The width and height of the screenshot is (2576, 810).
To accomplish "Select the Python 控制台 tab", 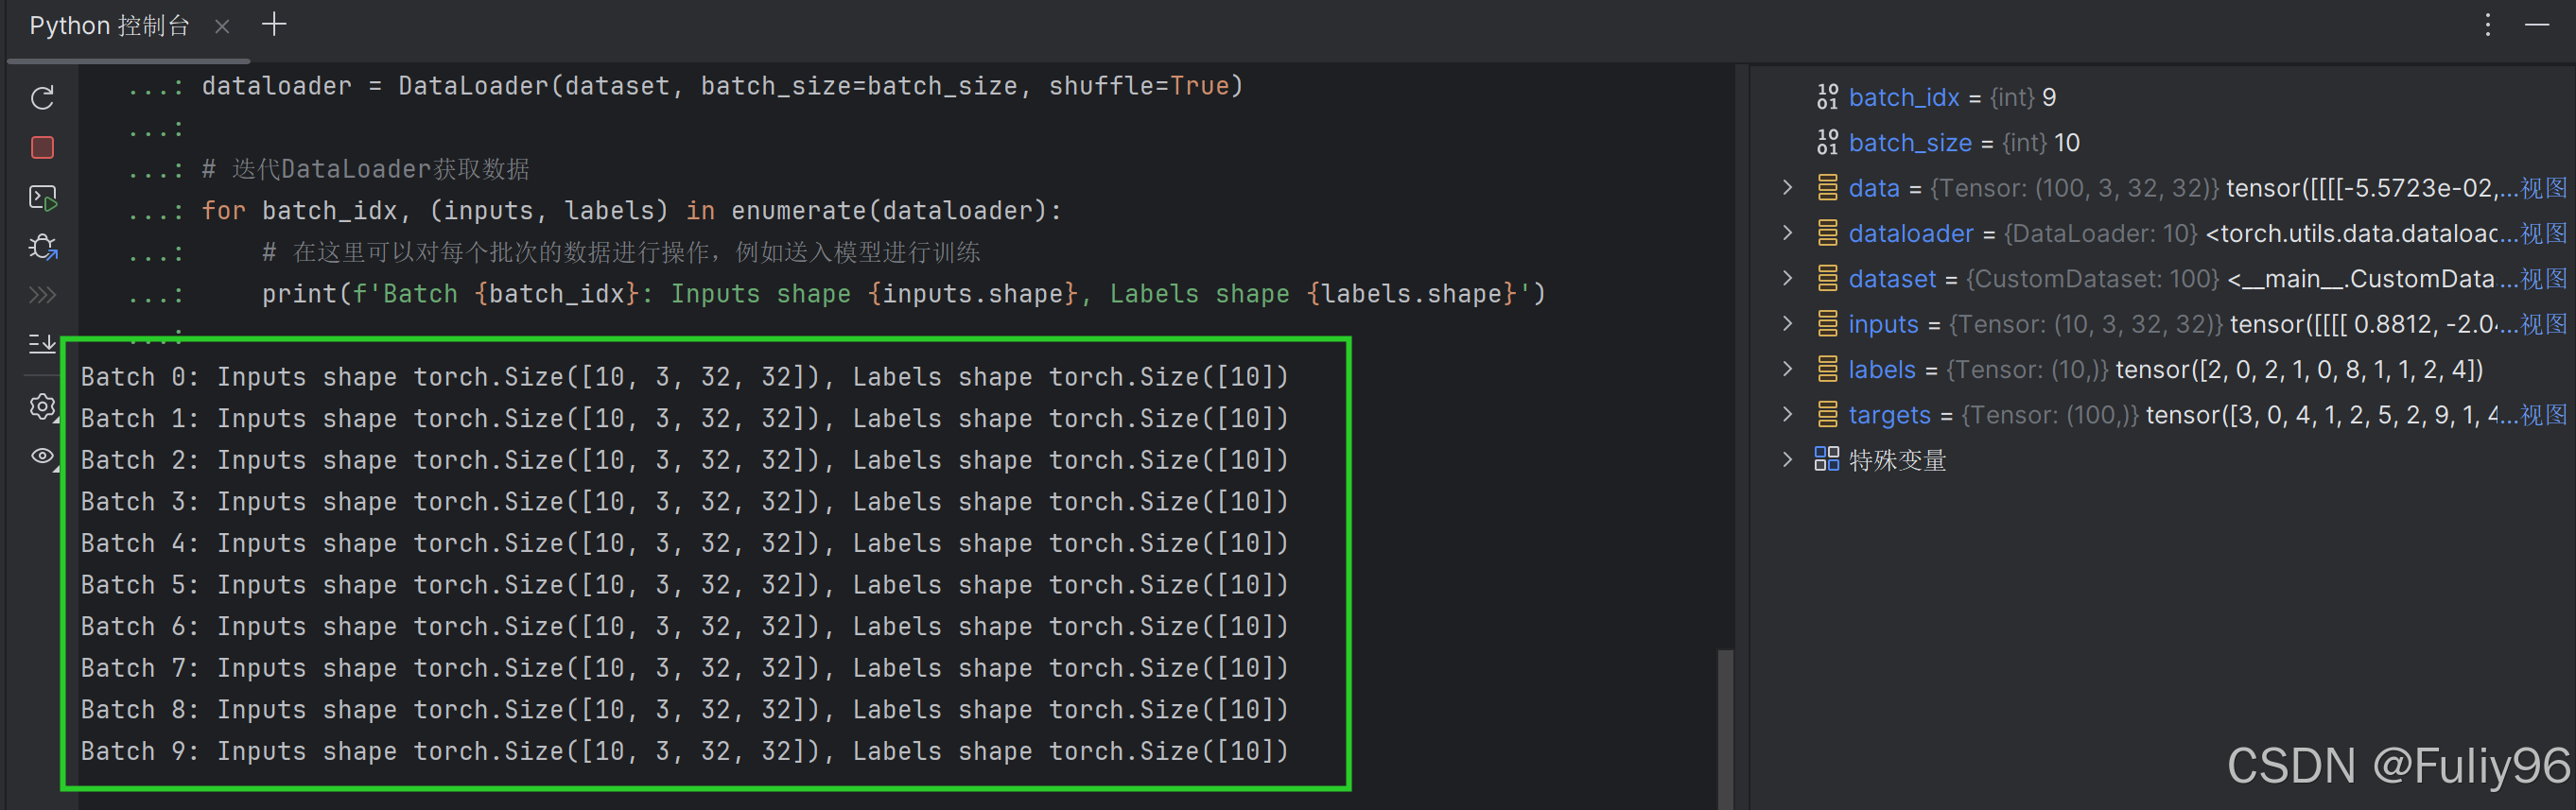I will (109, 26).
